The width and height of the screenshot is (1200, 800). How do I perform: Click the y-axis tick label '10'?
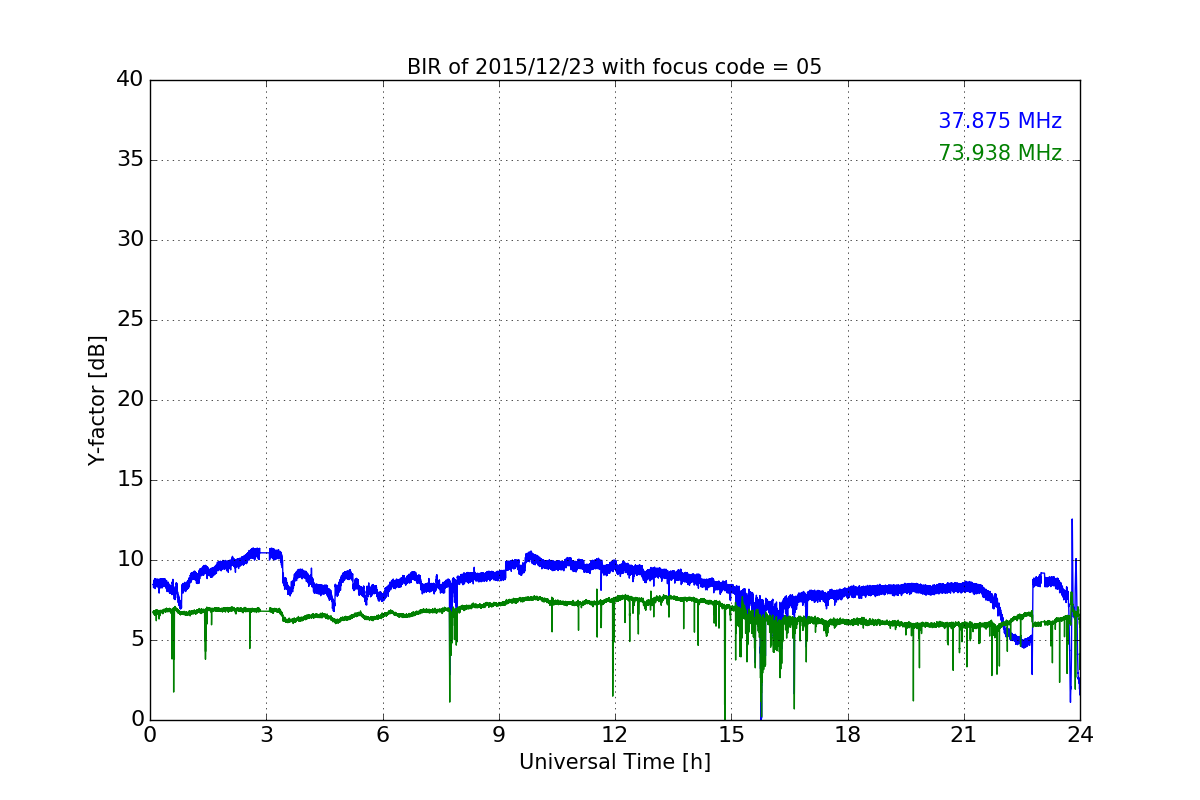[130, 560]
